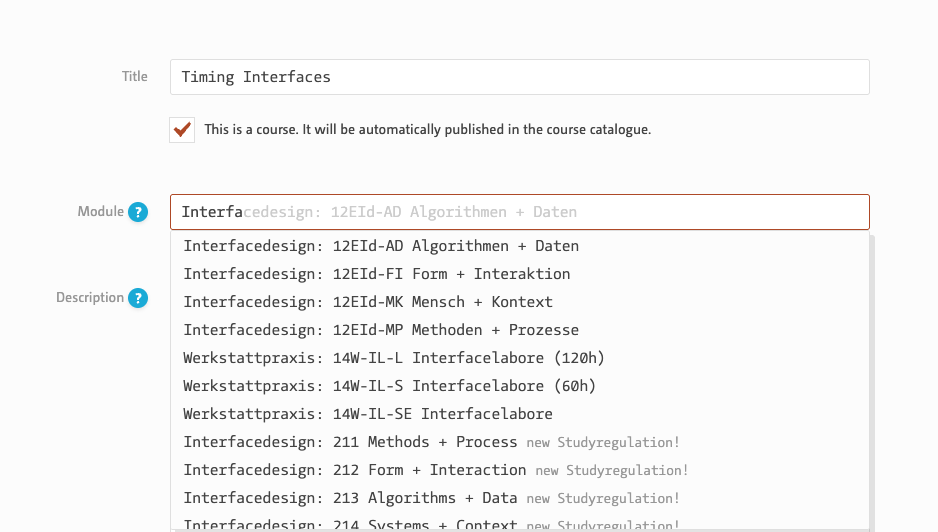Select 12EId-AD Algorithmen + Daten option
This screenshot has height=532, width=938.
(x=519, y=246)
